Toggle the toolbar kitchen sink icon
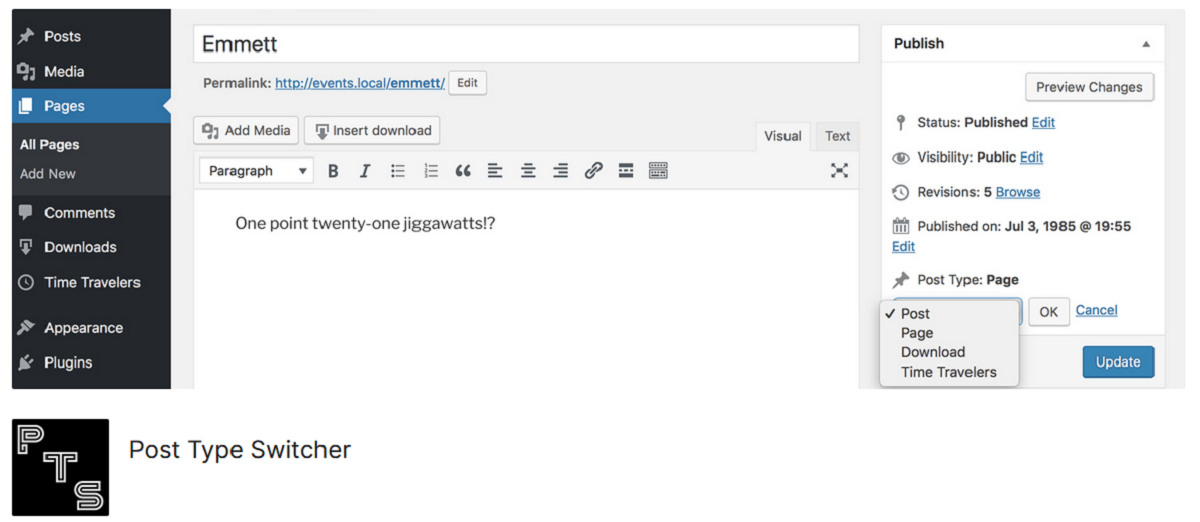 click(x=658, y=171)
